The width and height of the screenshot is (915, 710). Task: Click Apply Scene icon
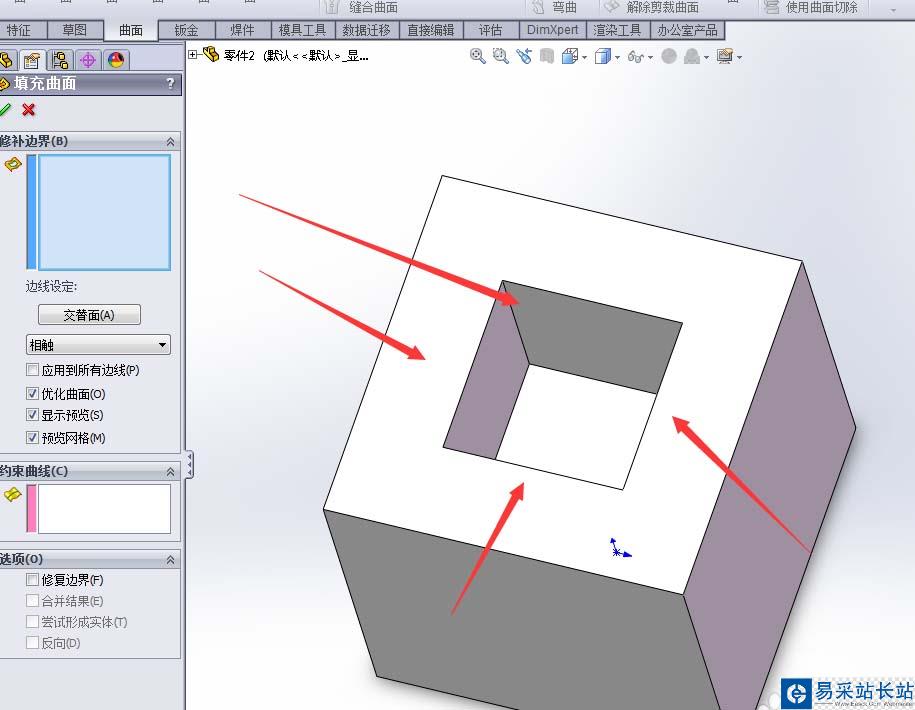pyautogui.click(x=692, y=56)
